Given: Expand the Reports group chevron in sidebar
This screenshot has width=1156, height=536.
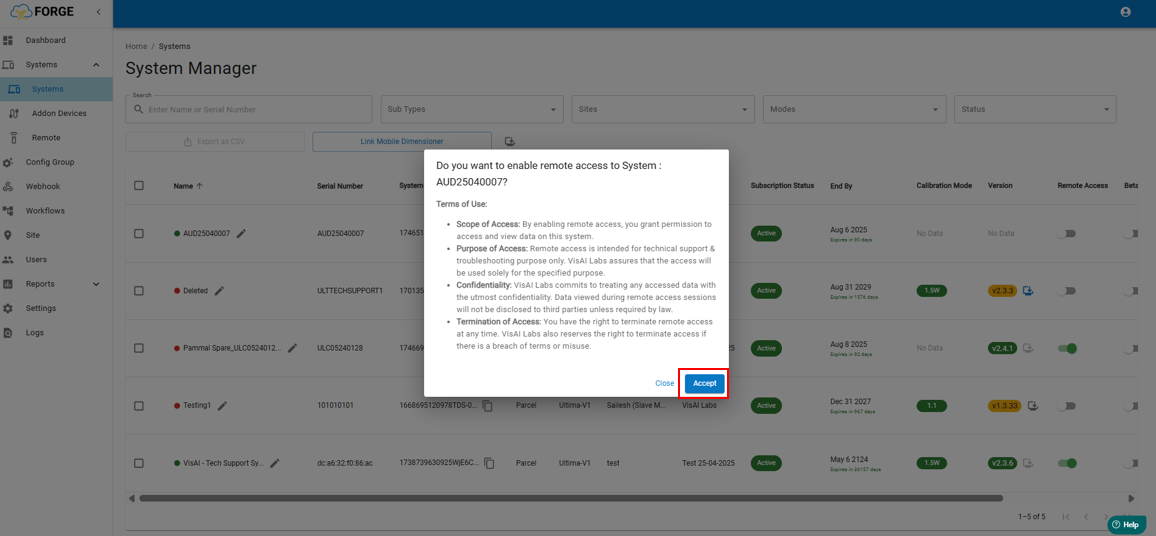Looking at the screenshot, I should (x=96, y=284).
